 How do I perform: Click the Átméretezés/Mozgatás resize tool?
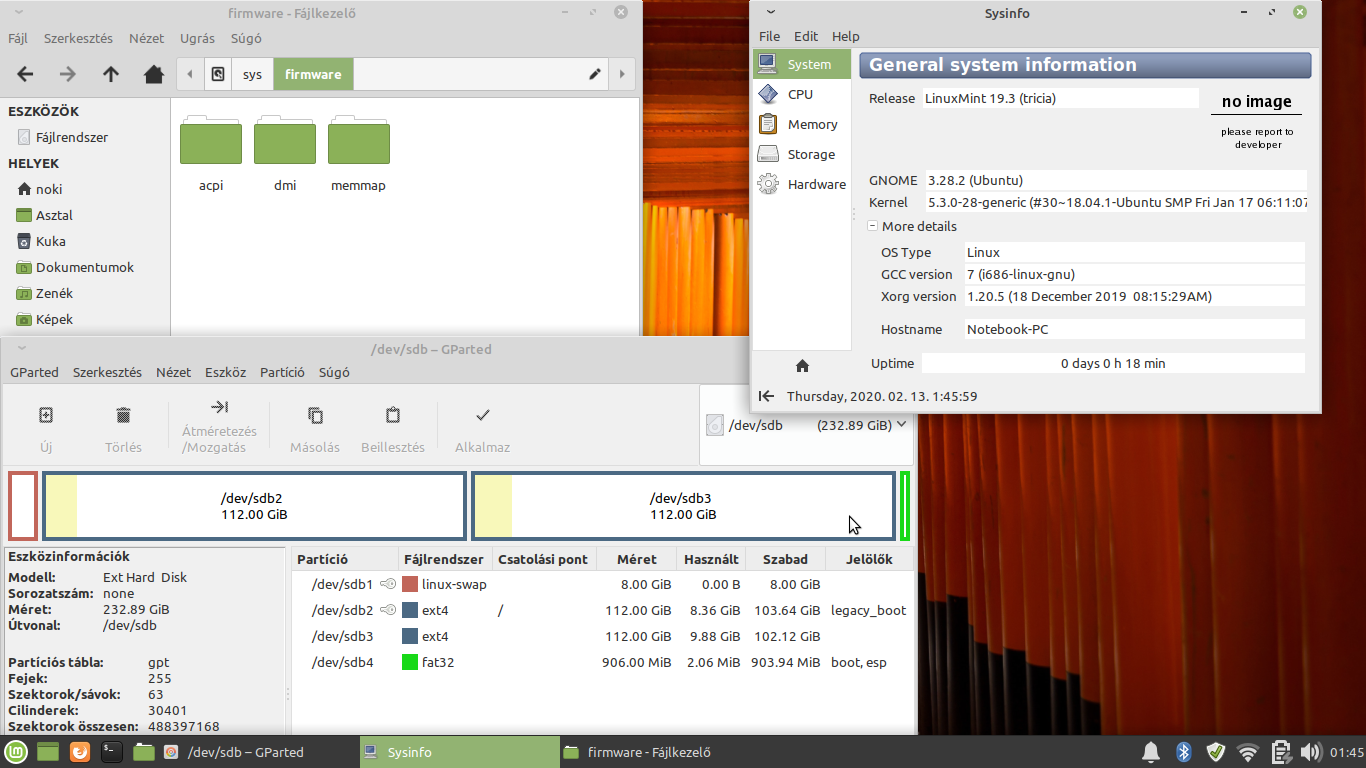coord(219,428)
